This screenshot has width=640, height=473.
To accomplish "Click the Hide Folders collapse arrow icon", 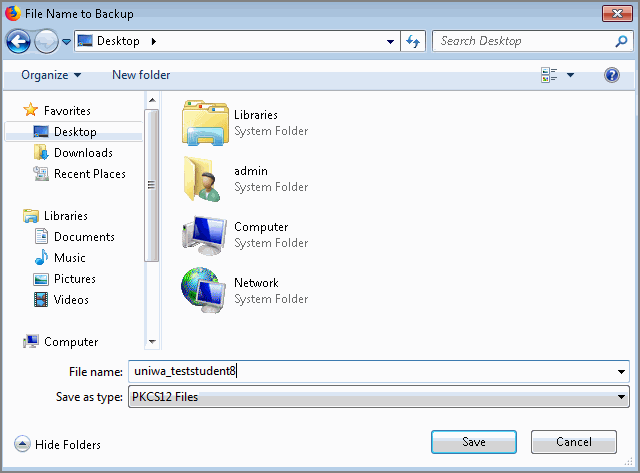I will coord(22,444).
